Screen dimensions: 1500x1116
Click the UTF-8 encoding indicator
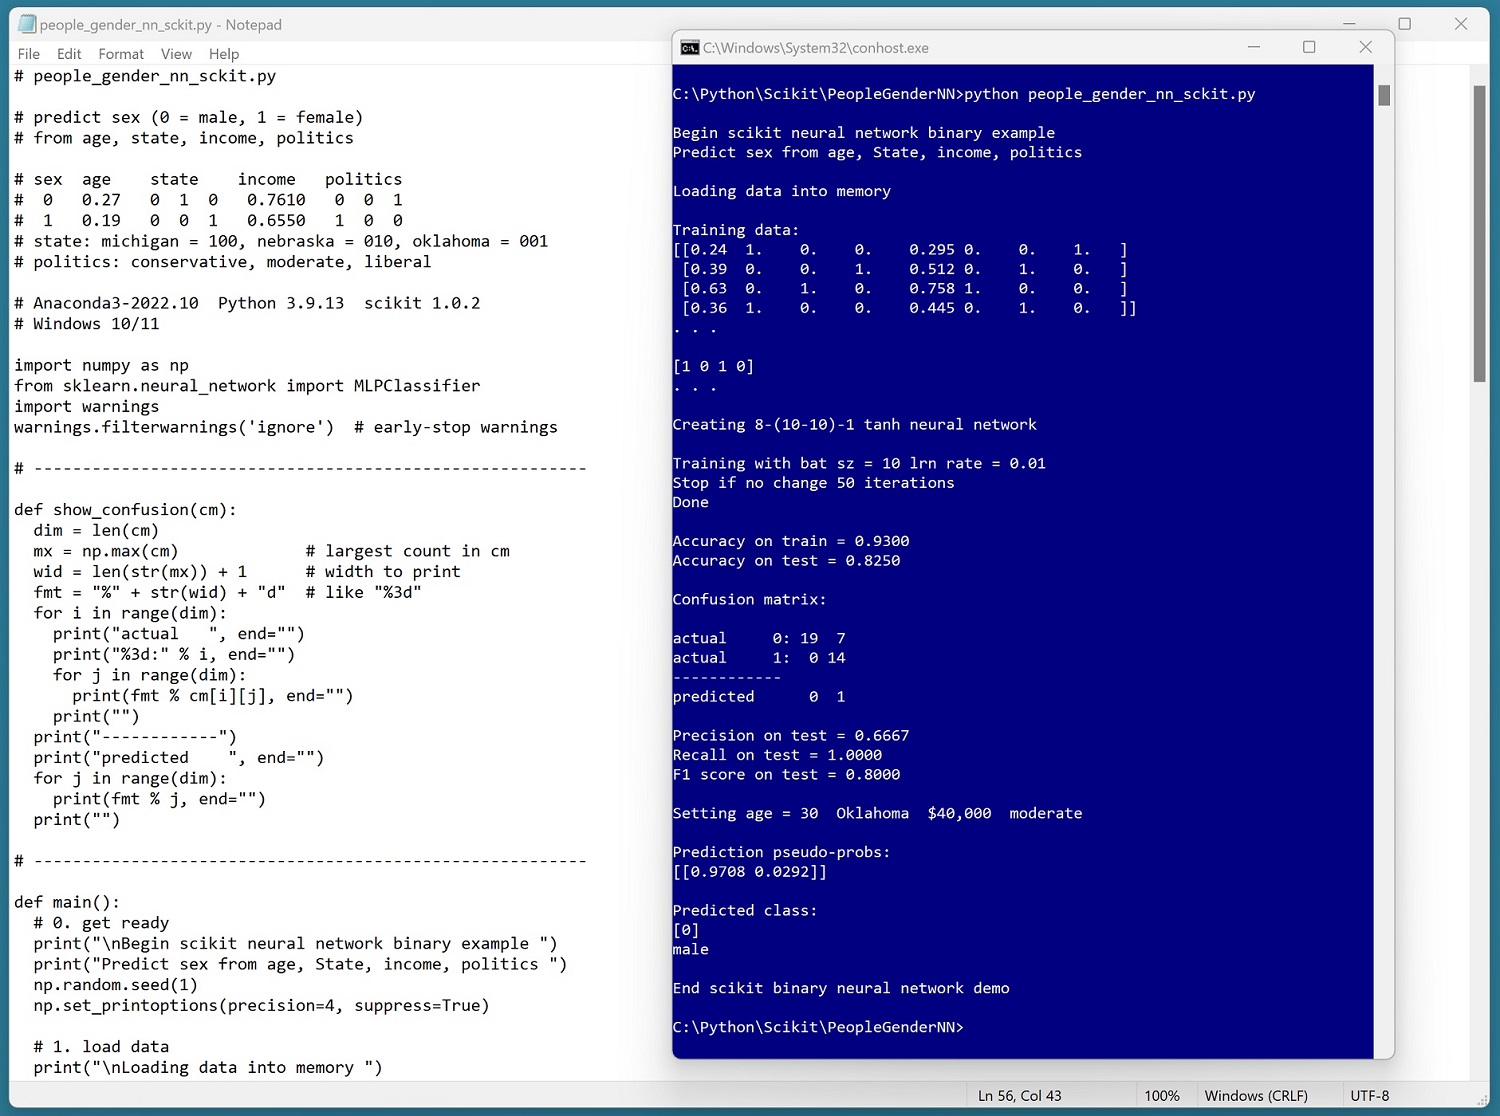click(1369, 1096)
